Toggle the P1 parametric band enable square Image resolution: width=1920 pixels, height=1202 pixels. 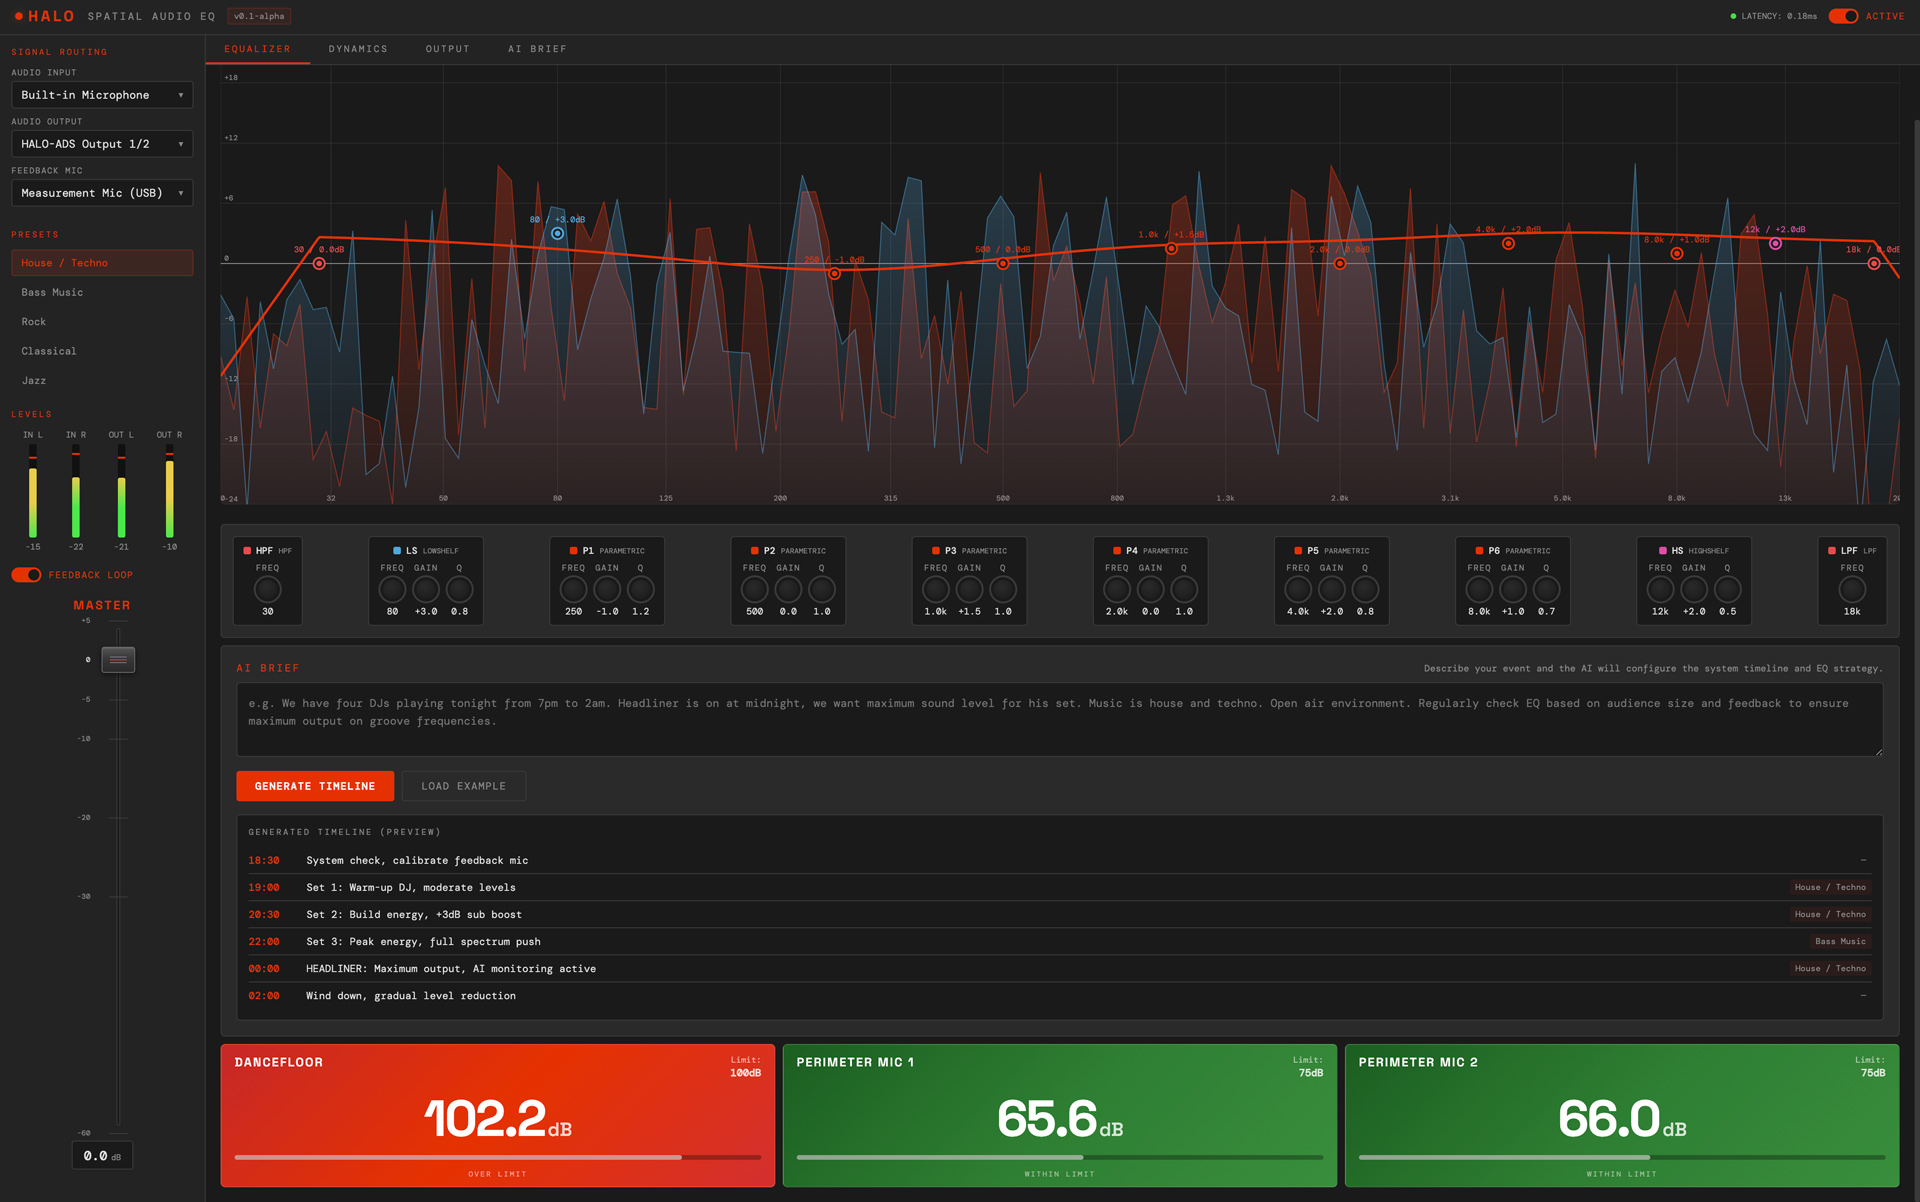coord(573,551)
